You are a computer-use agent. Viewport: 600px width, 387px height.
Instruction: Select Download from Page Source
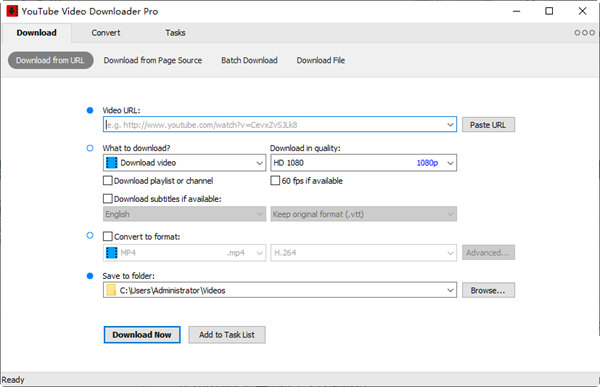(153, 60)
